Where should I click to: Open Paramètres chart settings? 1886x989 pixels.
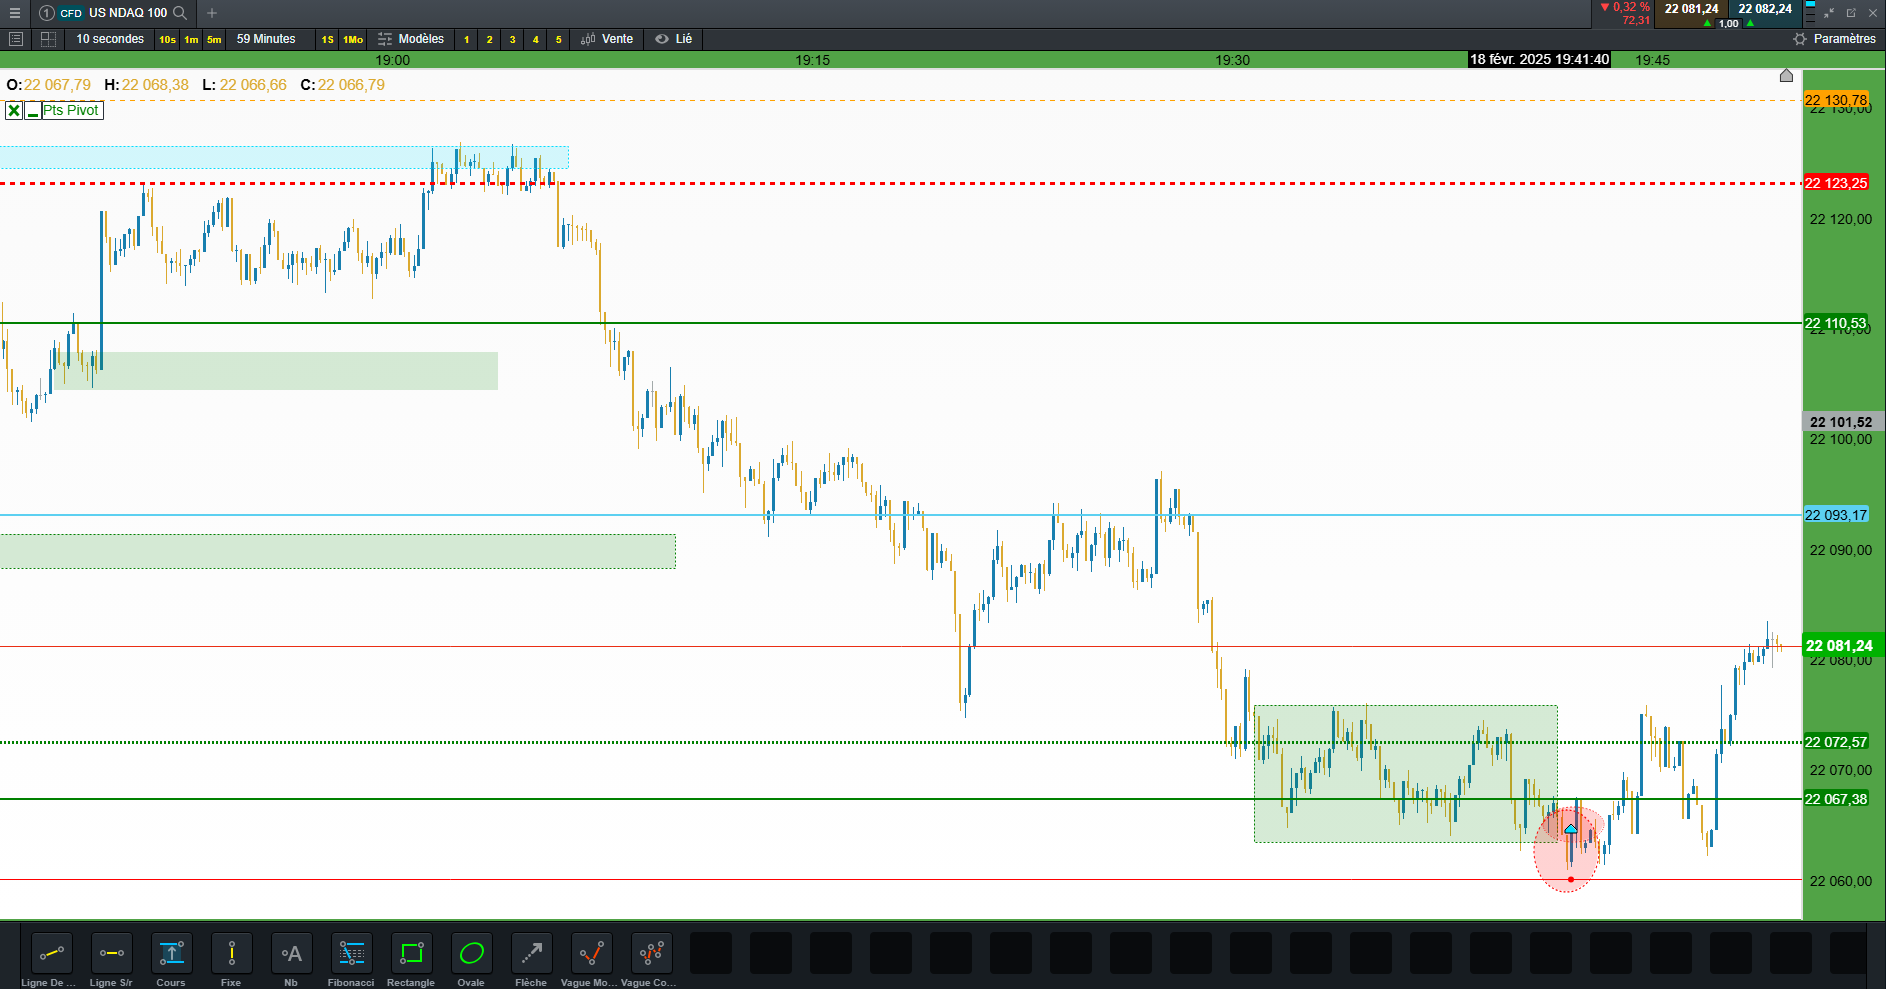1834,39
